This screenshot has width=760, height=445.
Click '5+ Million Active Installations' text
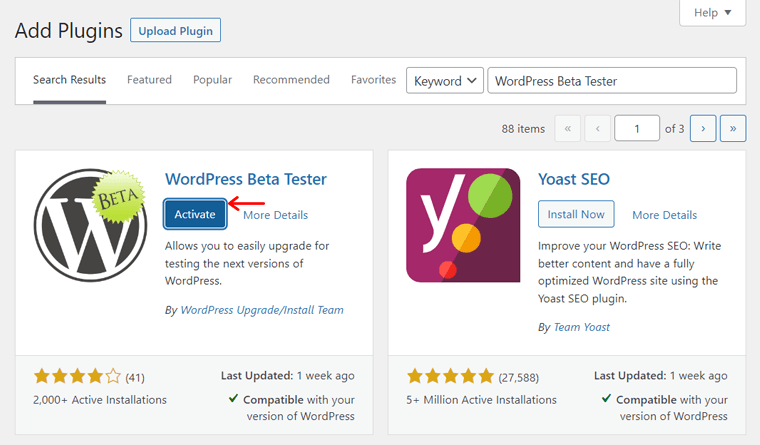(x=481, y=399)
